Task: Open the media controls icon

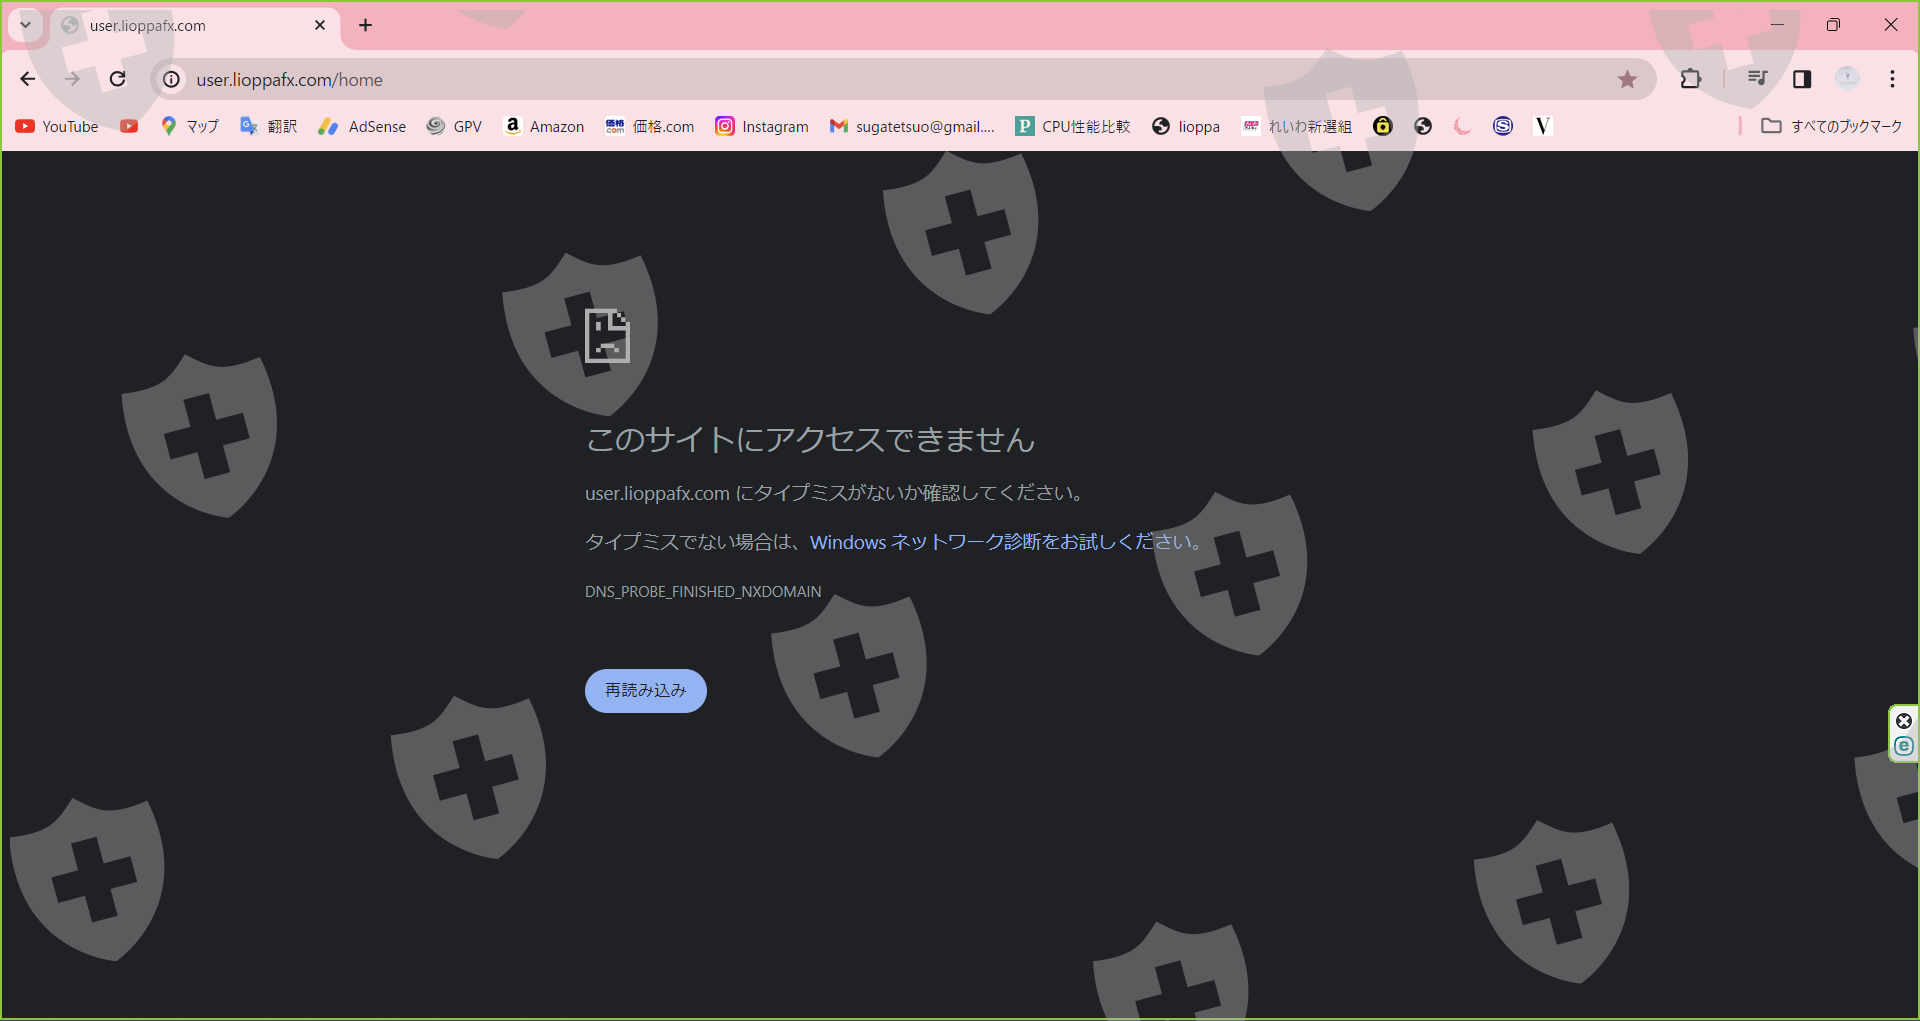Action: pyautogui.click(x=1757, y=79)
